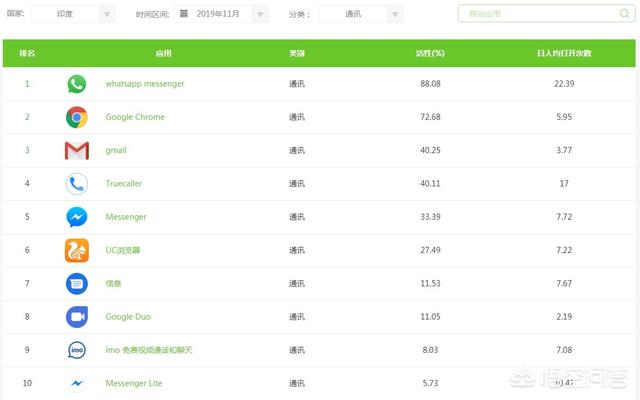
Task: Click the Google Duo video icon
Action: pyautogui.click(x=77, y=317)
